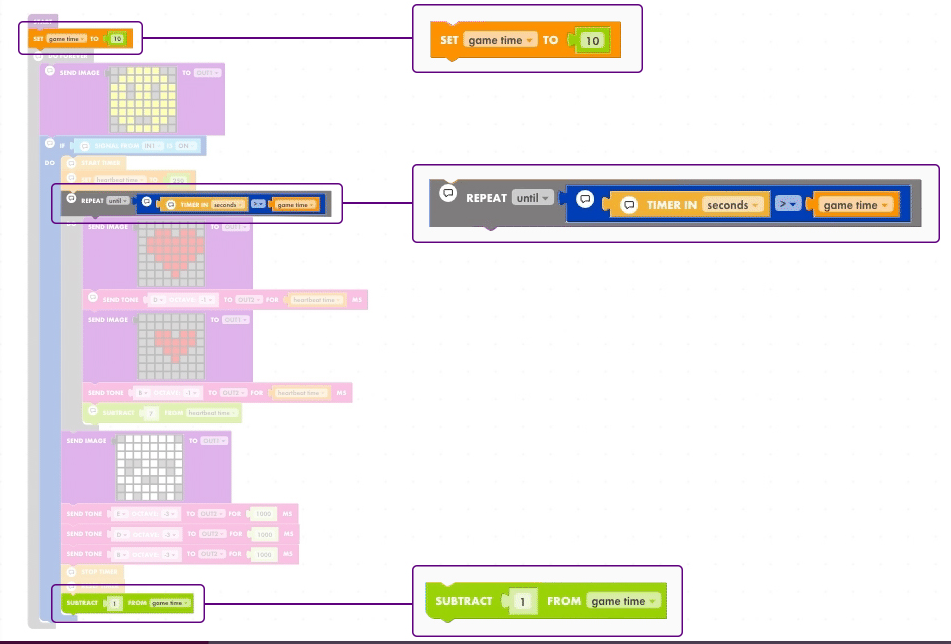Click comment icon on the START TIMER block
Screen dimensions: 951x644
click(x=71, y=162)
